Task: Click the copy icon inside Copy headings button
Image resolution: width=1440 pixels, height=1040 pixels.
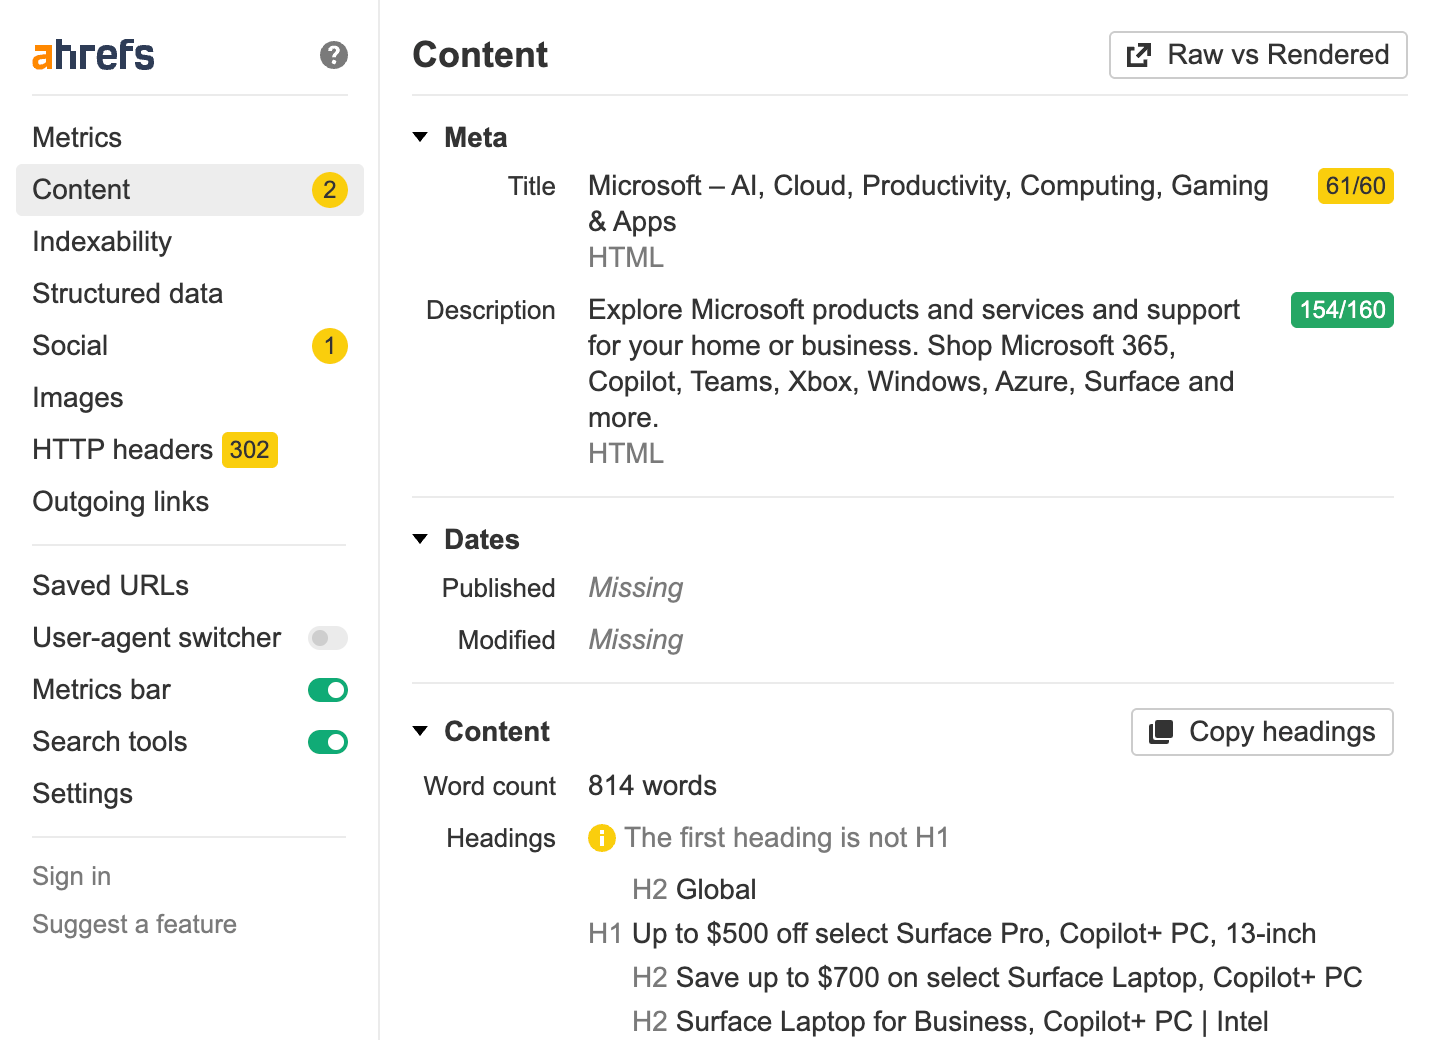Action: click(x=1162, y=731)
